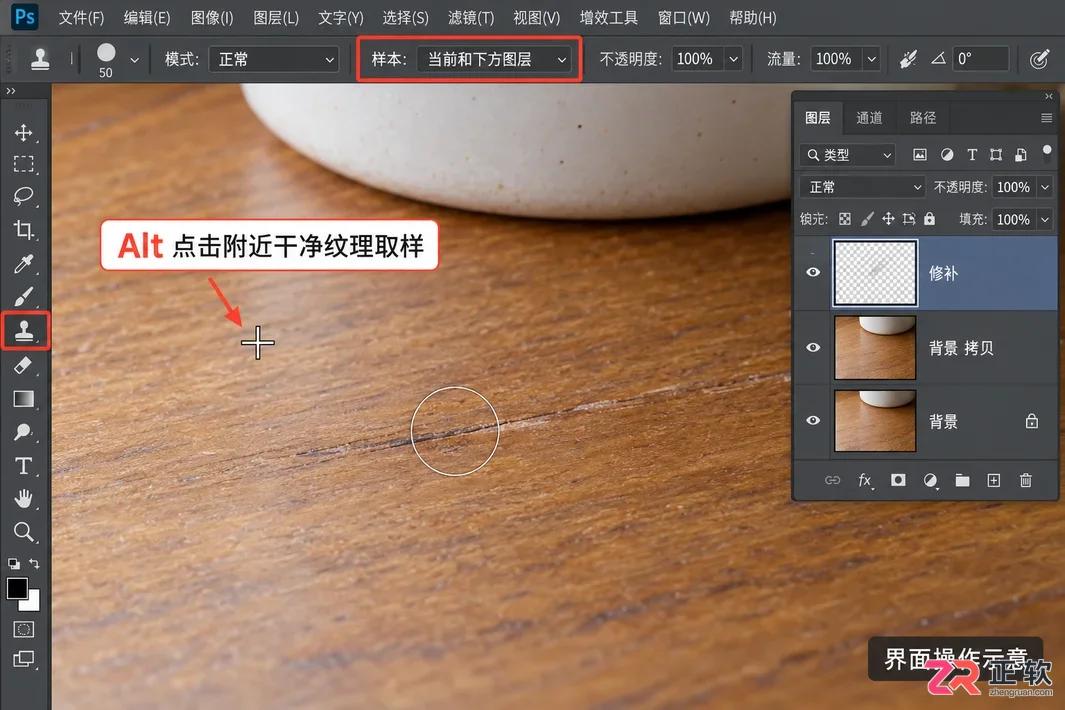
Task: Open the 填充 fill dropdown arrow
Action: pos(1045,219)
